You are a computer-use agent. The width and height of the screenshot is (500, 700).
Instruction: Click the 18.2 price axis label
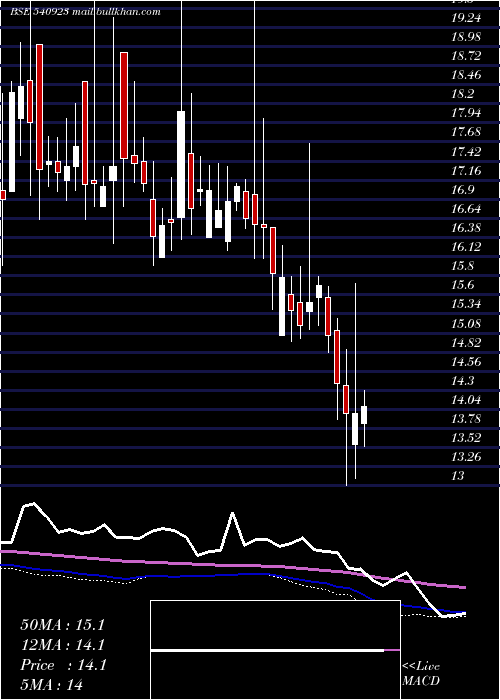(462, 94)
